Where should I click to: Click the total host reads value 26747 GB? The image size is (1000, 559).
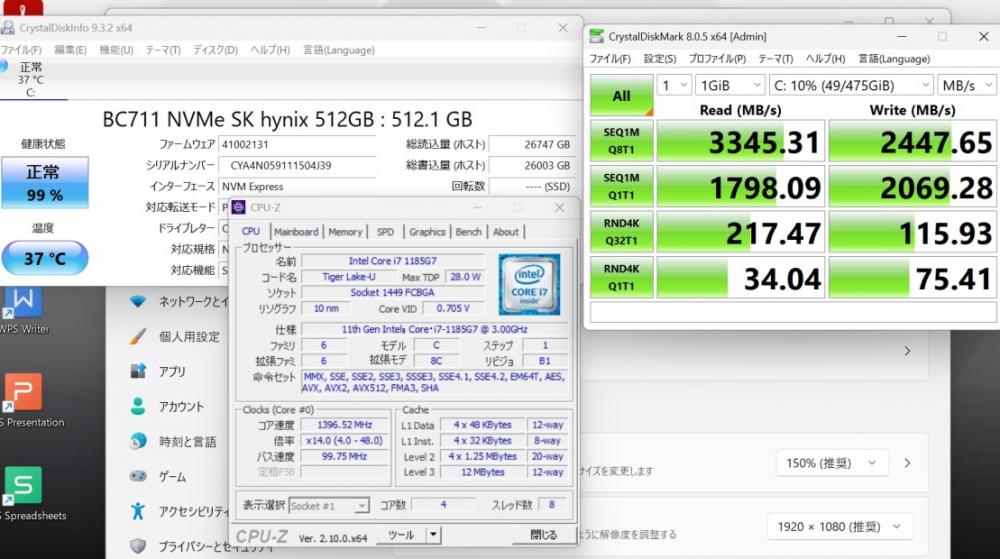tap(532, 145)
